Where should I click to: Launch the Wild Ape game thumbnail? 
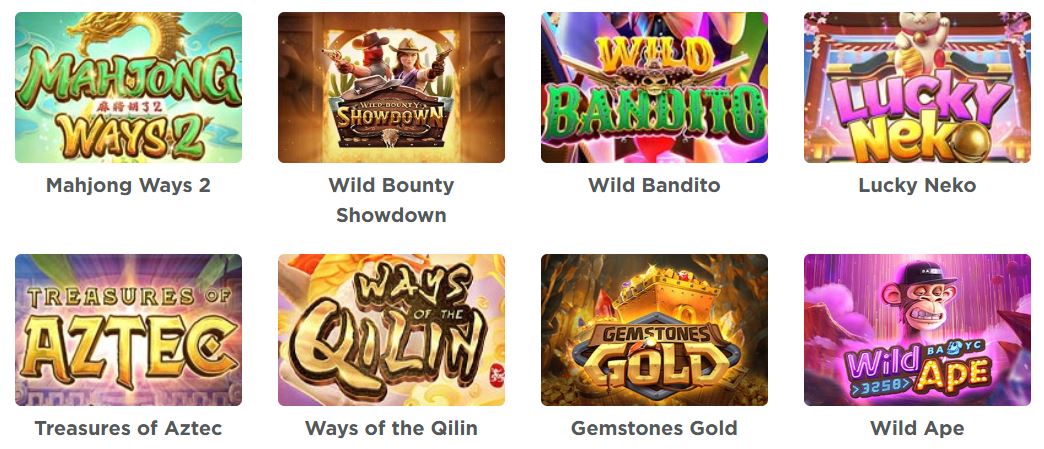(x=917, y=330)
